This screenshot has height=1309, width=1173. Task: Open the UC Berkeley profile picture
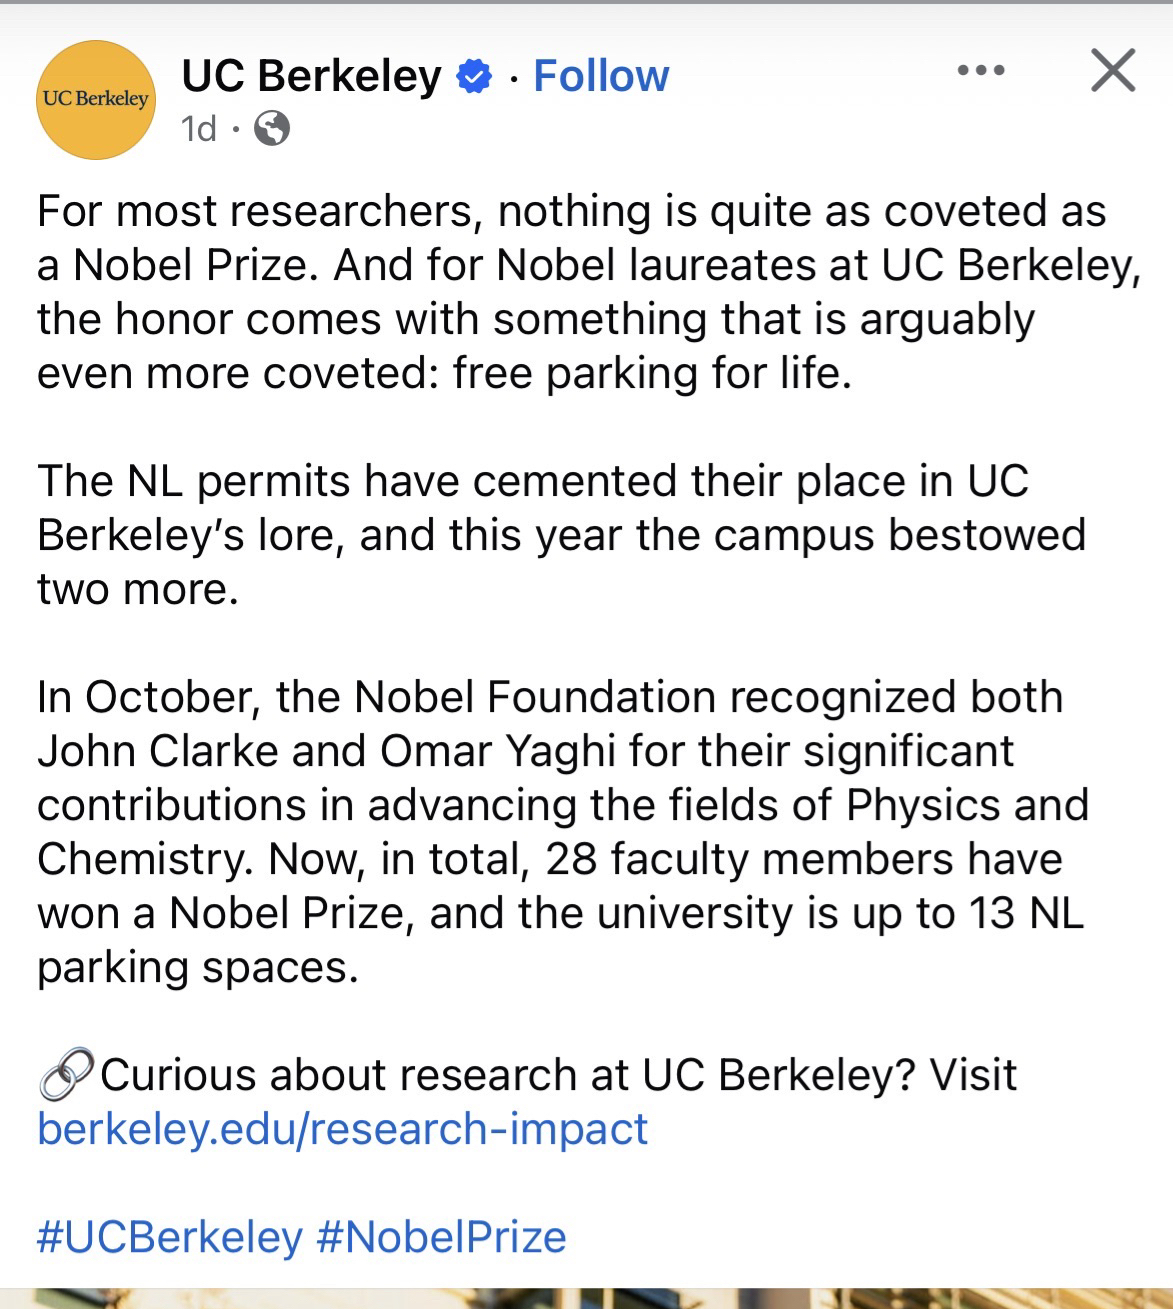(x=96, y=100)
